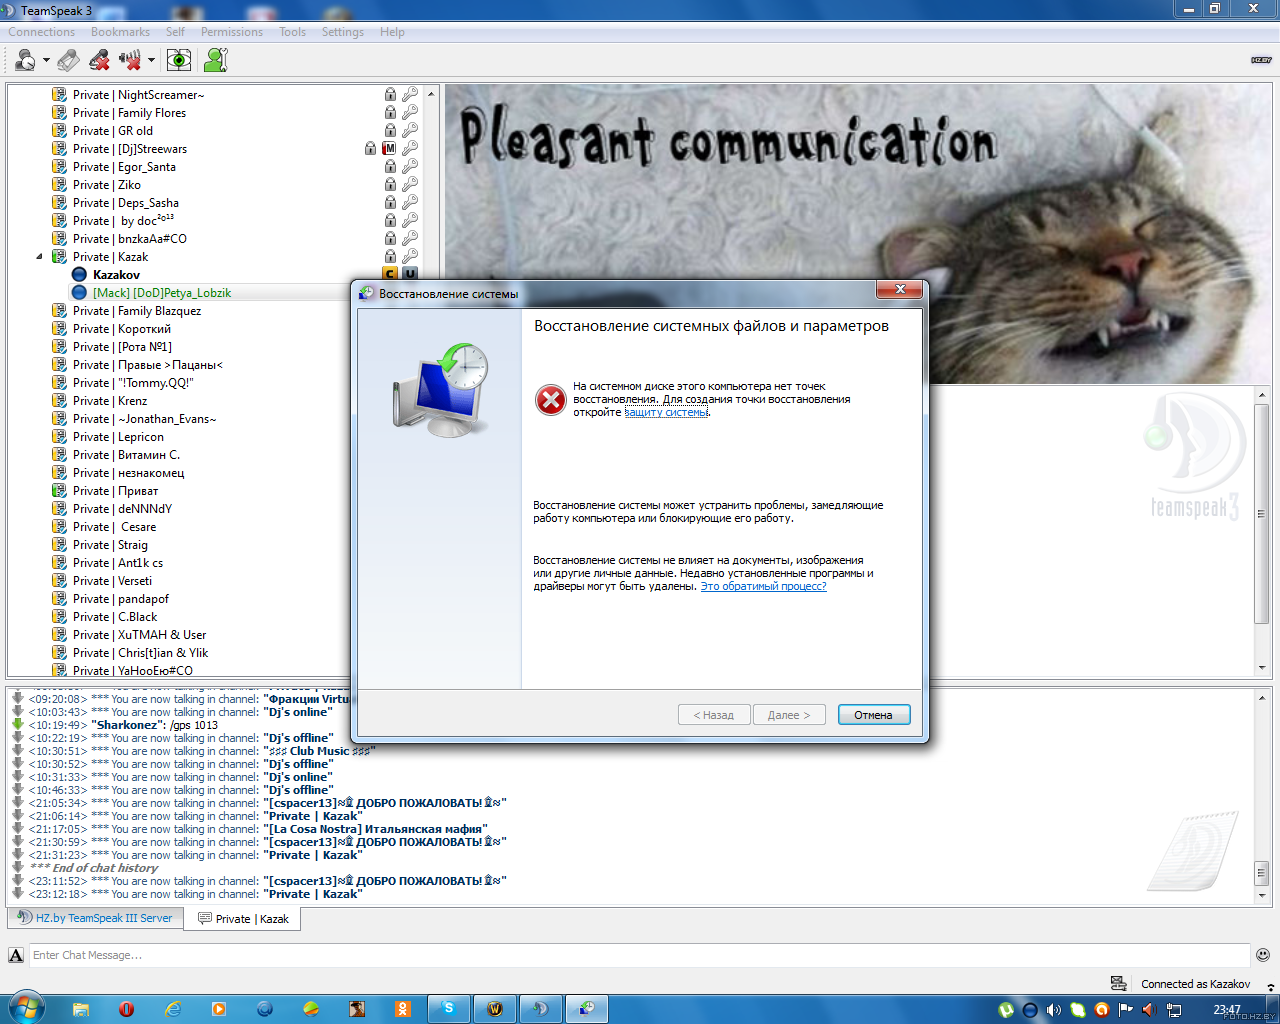1280x1024 pixels.
Task: Open the text formatting A icon
Action: [16, 955]
